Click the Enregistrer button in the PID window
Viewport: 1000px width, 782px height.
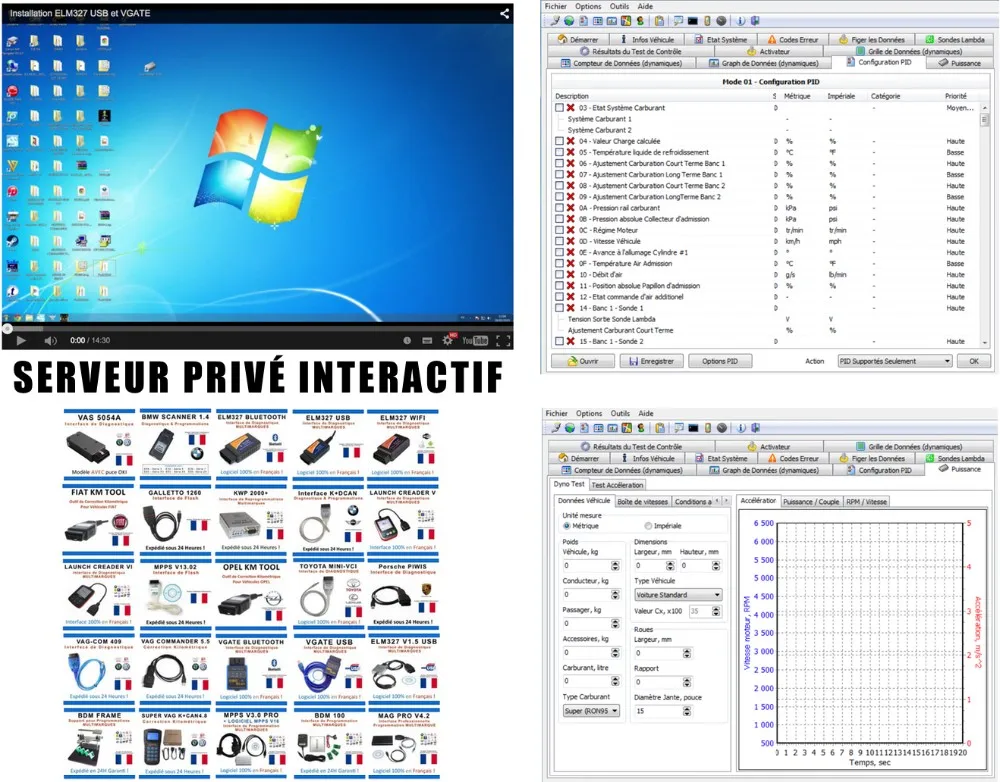pyautogui.click(x=651, y=361)
